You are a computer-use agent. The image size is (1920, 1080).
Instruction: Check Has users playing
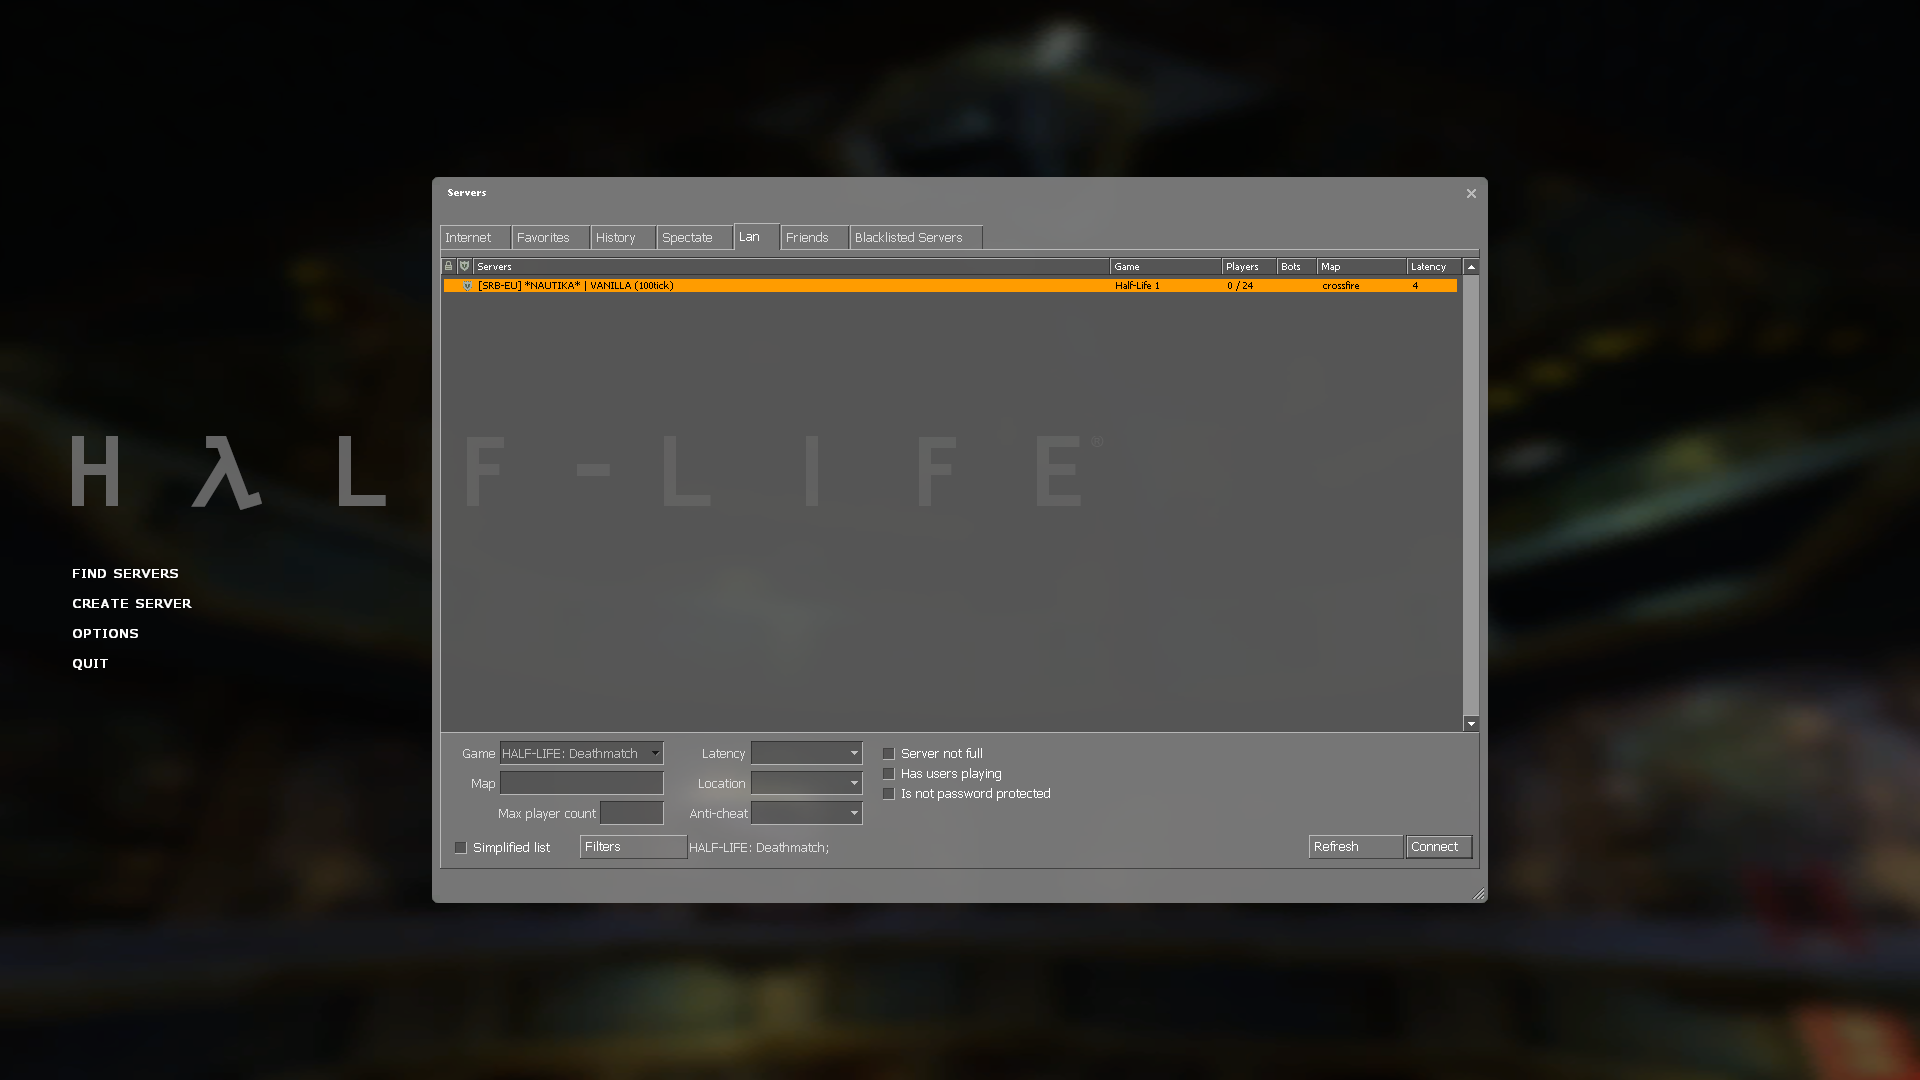(888, 774)
